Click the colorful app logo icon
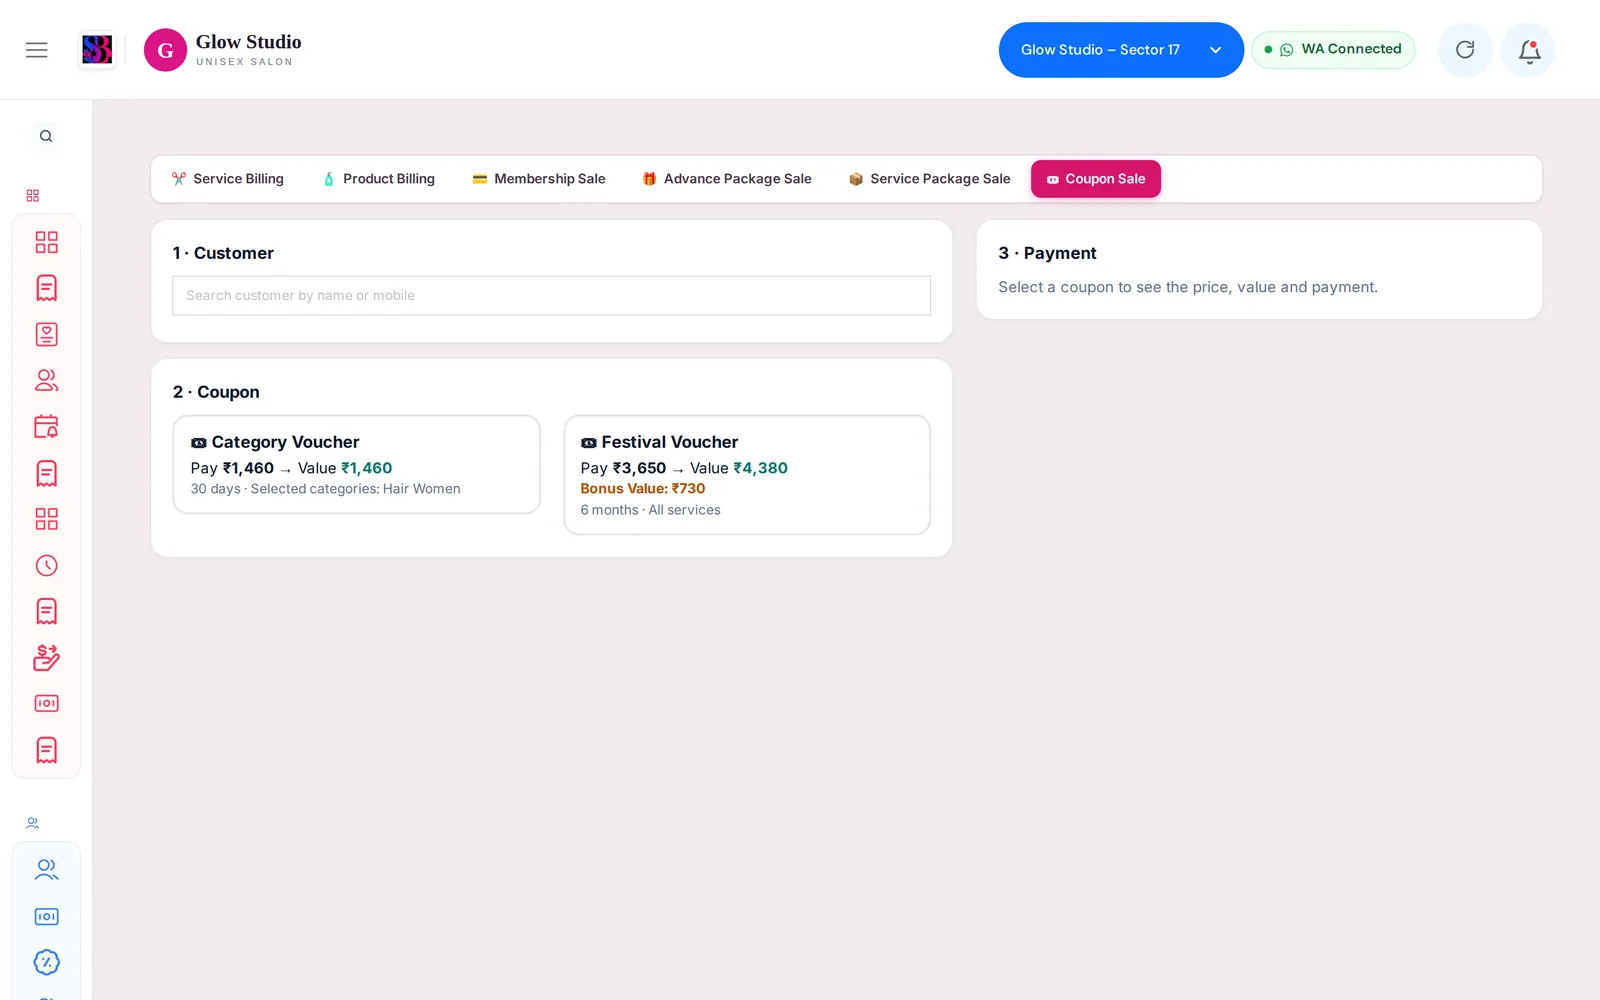Screen dimensions: 1600x1000 pos(97,50)
